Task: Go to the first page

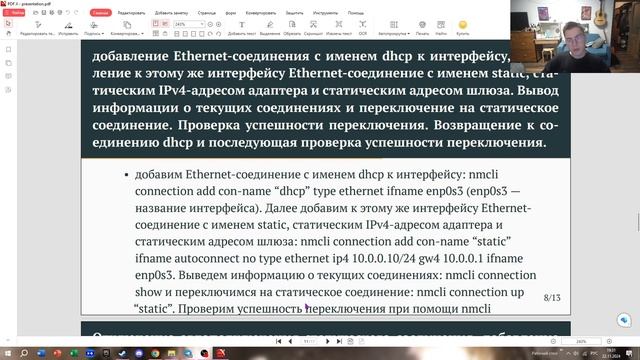Action: pyautogui.click(x=279, y=341)
